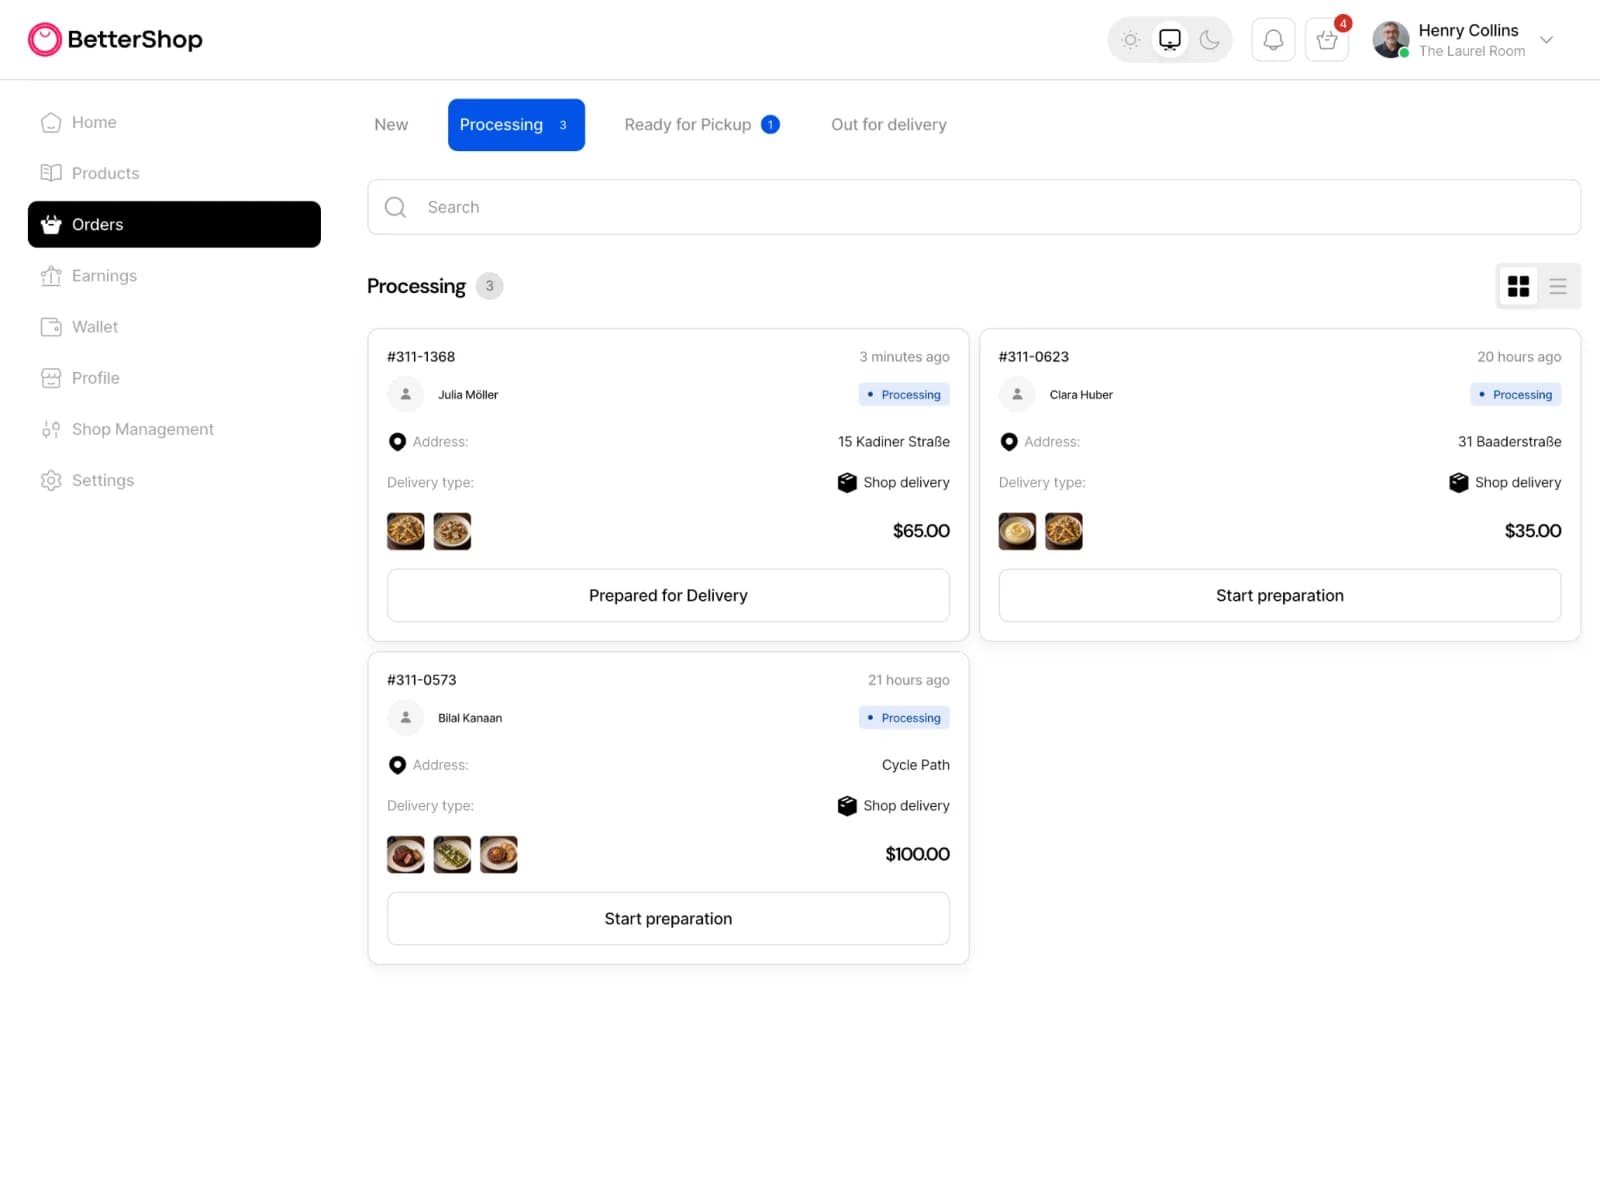Open order number #311-0623
The width and height of the screenshot is (1600, 1200).
point(1034,356)
